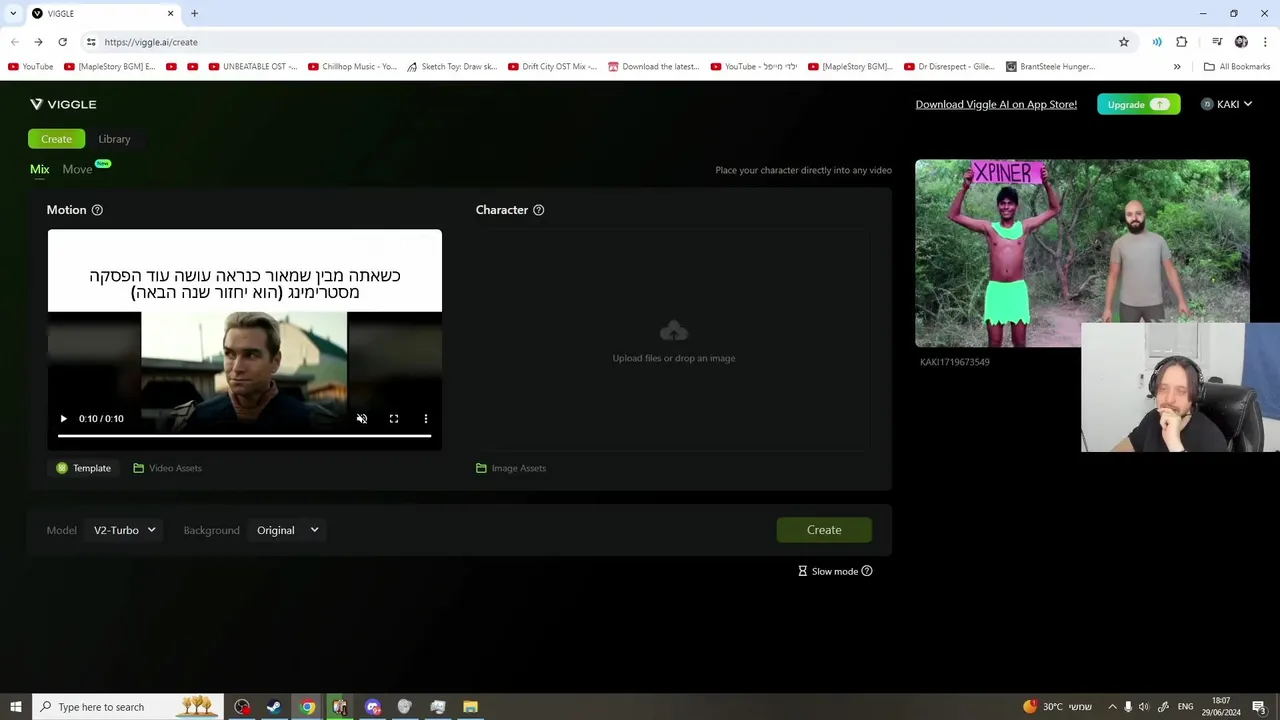Upload a character image file

(x=673, y=340)
